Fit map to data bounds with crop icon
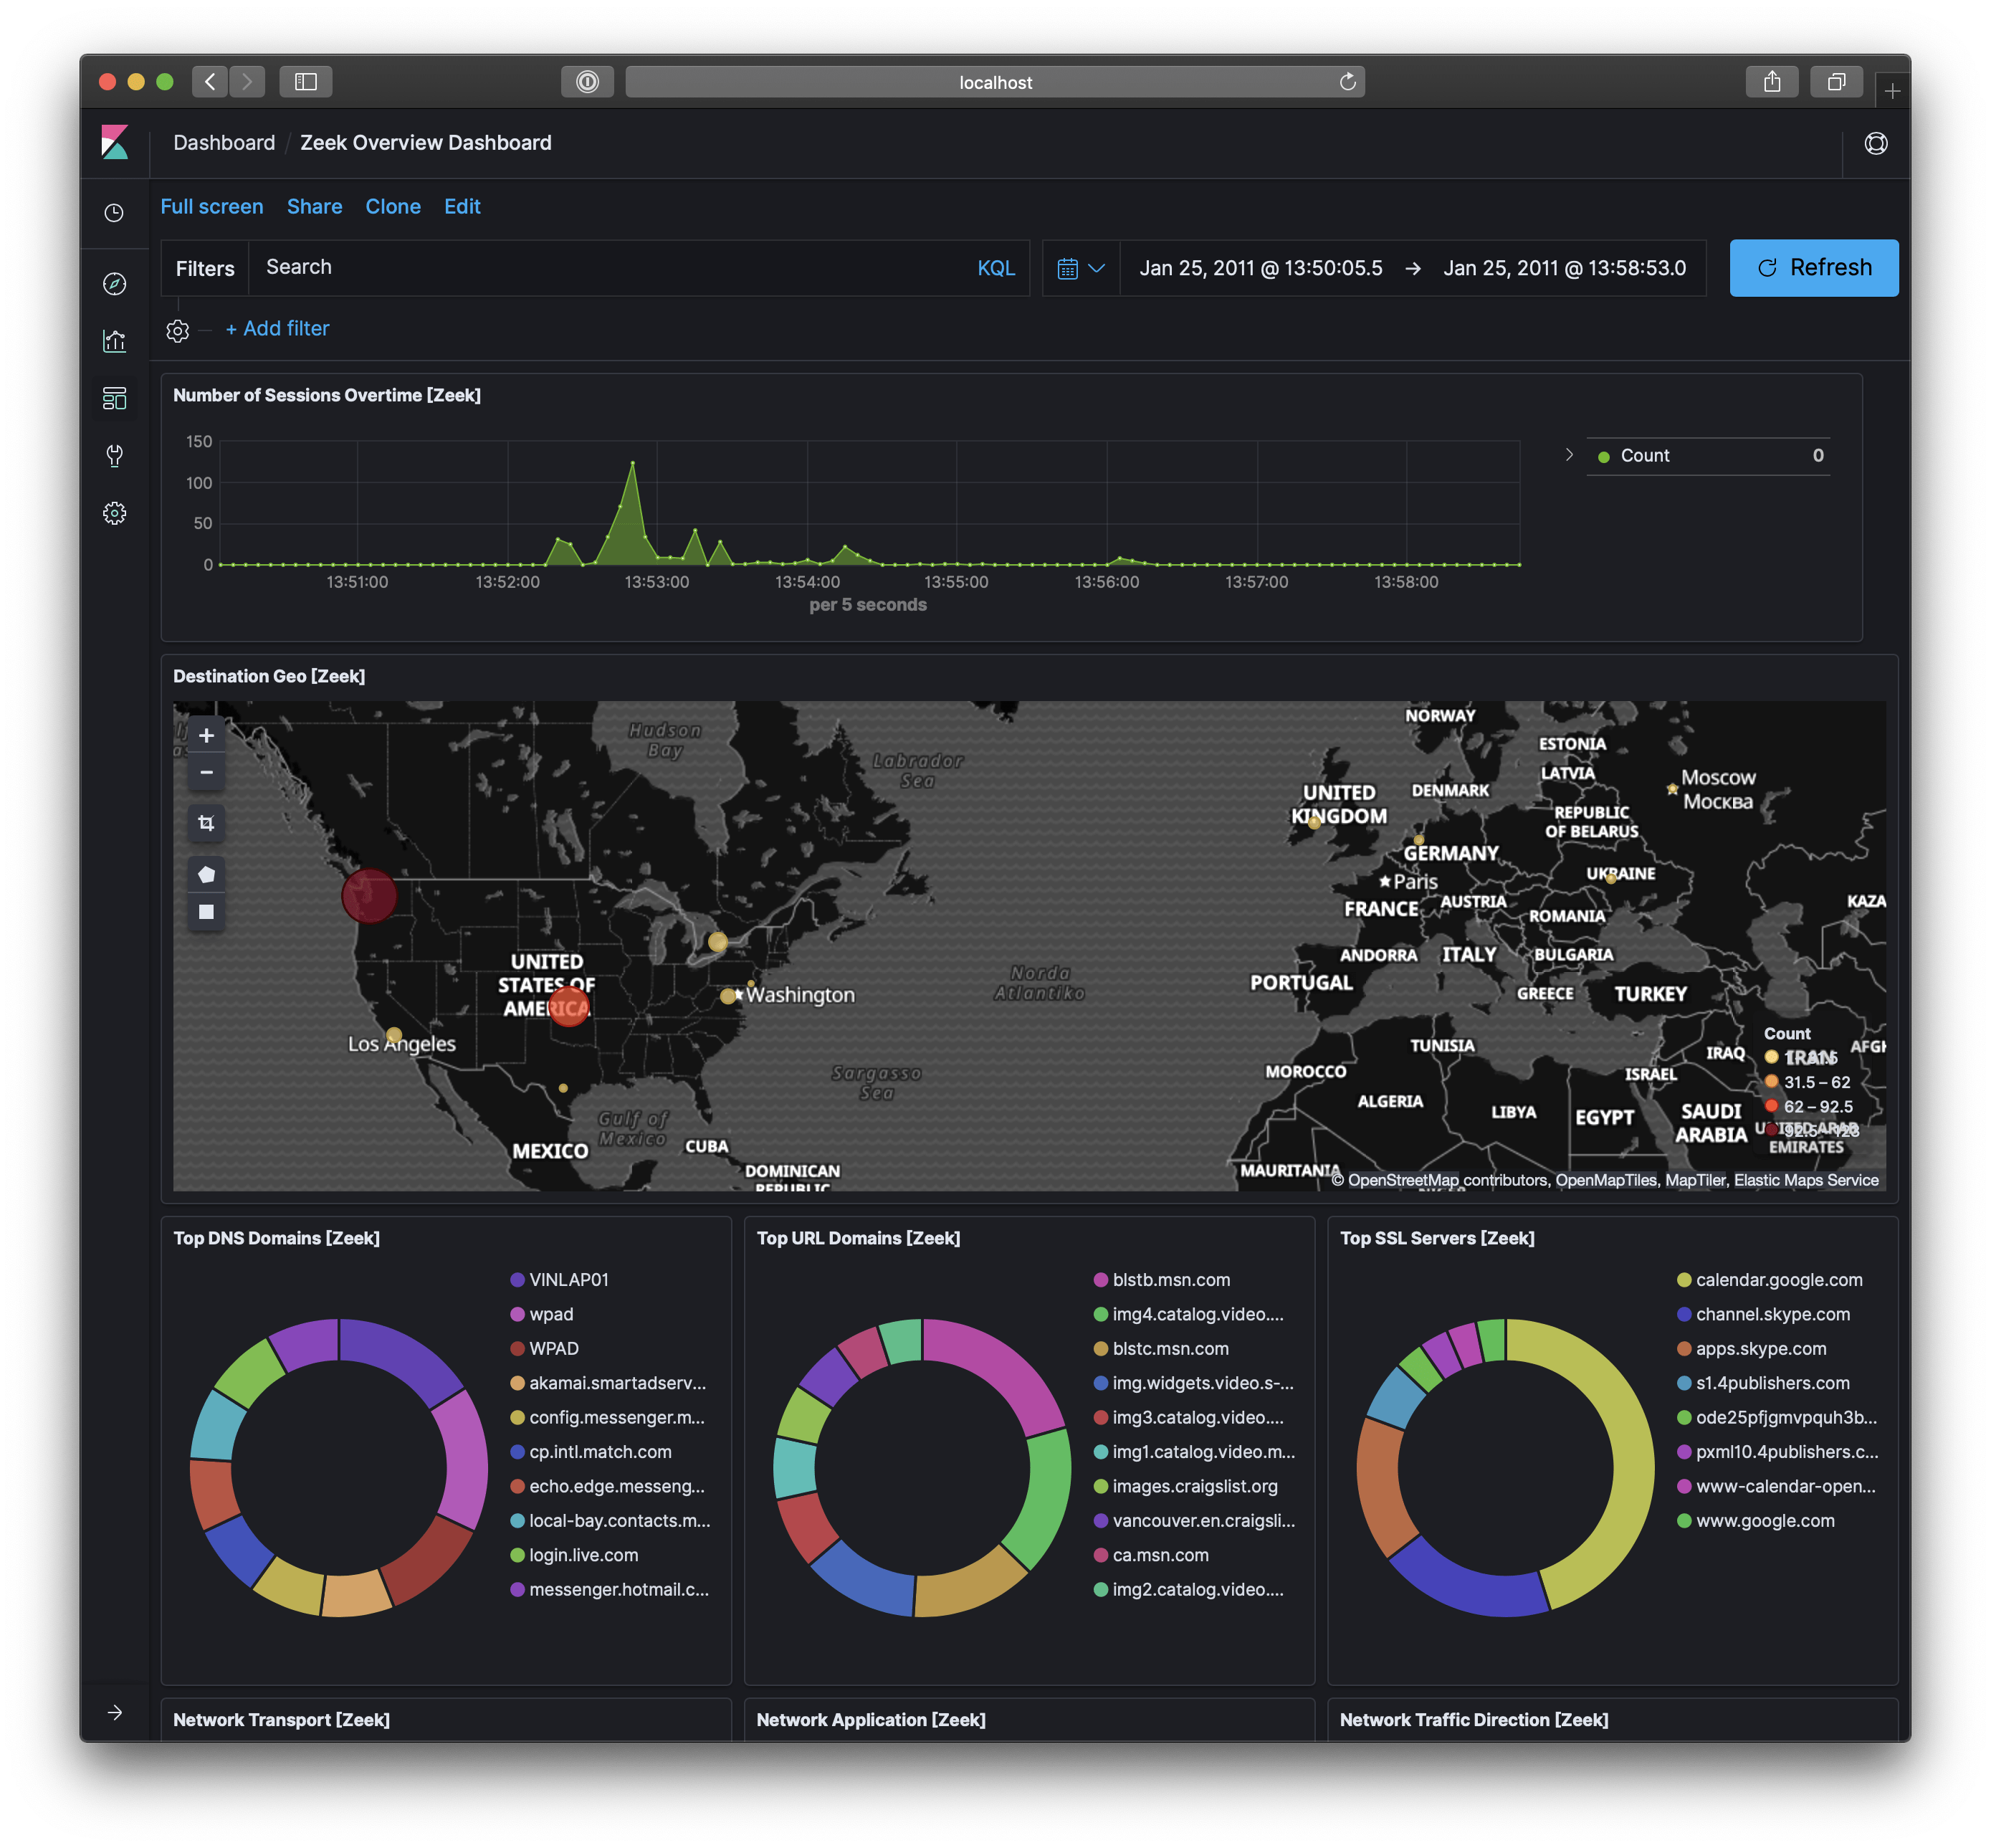 [x=206, y=823]
